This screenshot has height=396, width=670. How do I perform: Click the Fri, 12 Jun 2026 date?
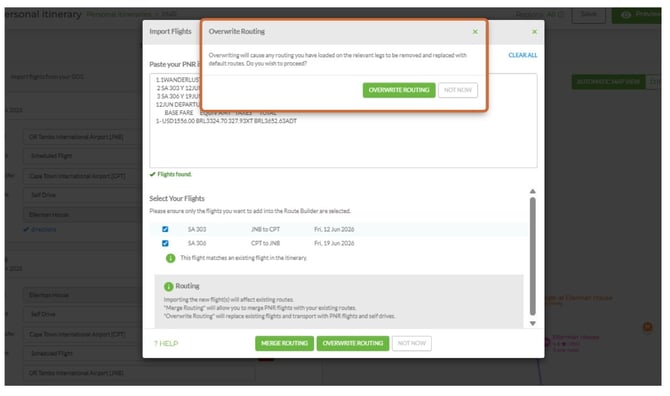pyautogui.click(x=334, y=229)
